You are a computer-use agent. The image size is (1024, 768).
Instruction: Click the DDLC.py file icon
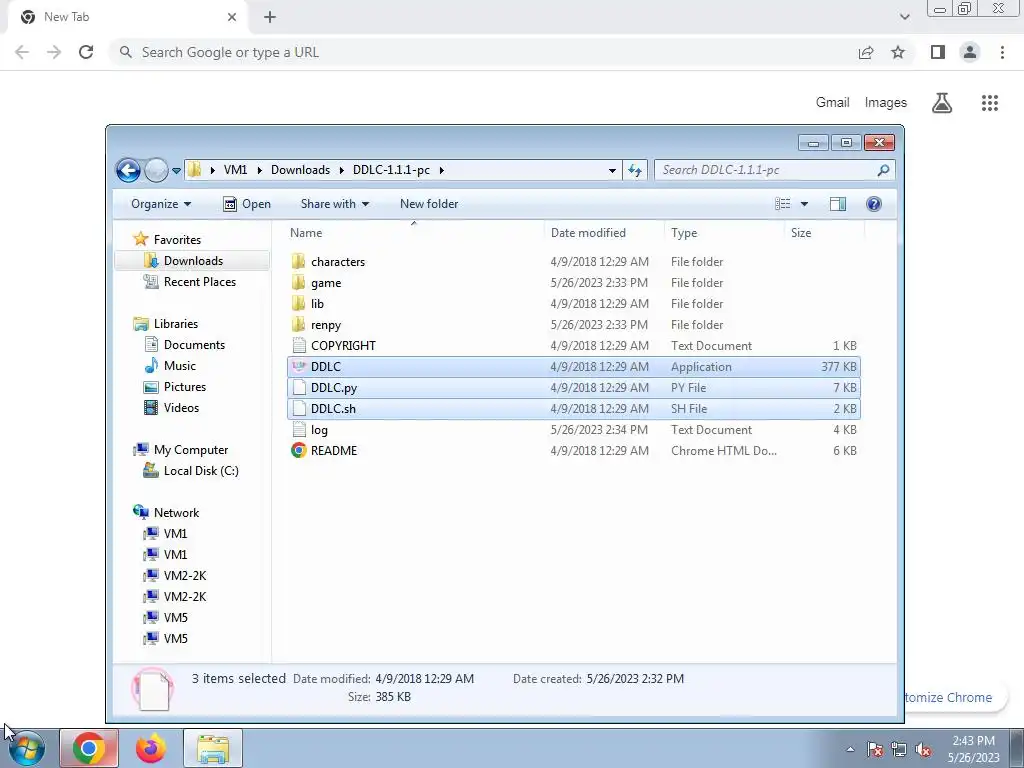coord(298,387)
